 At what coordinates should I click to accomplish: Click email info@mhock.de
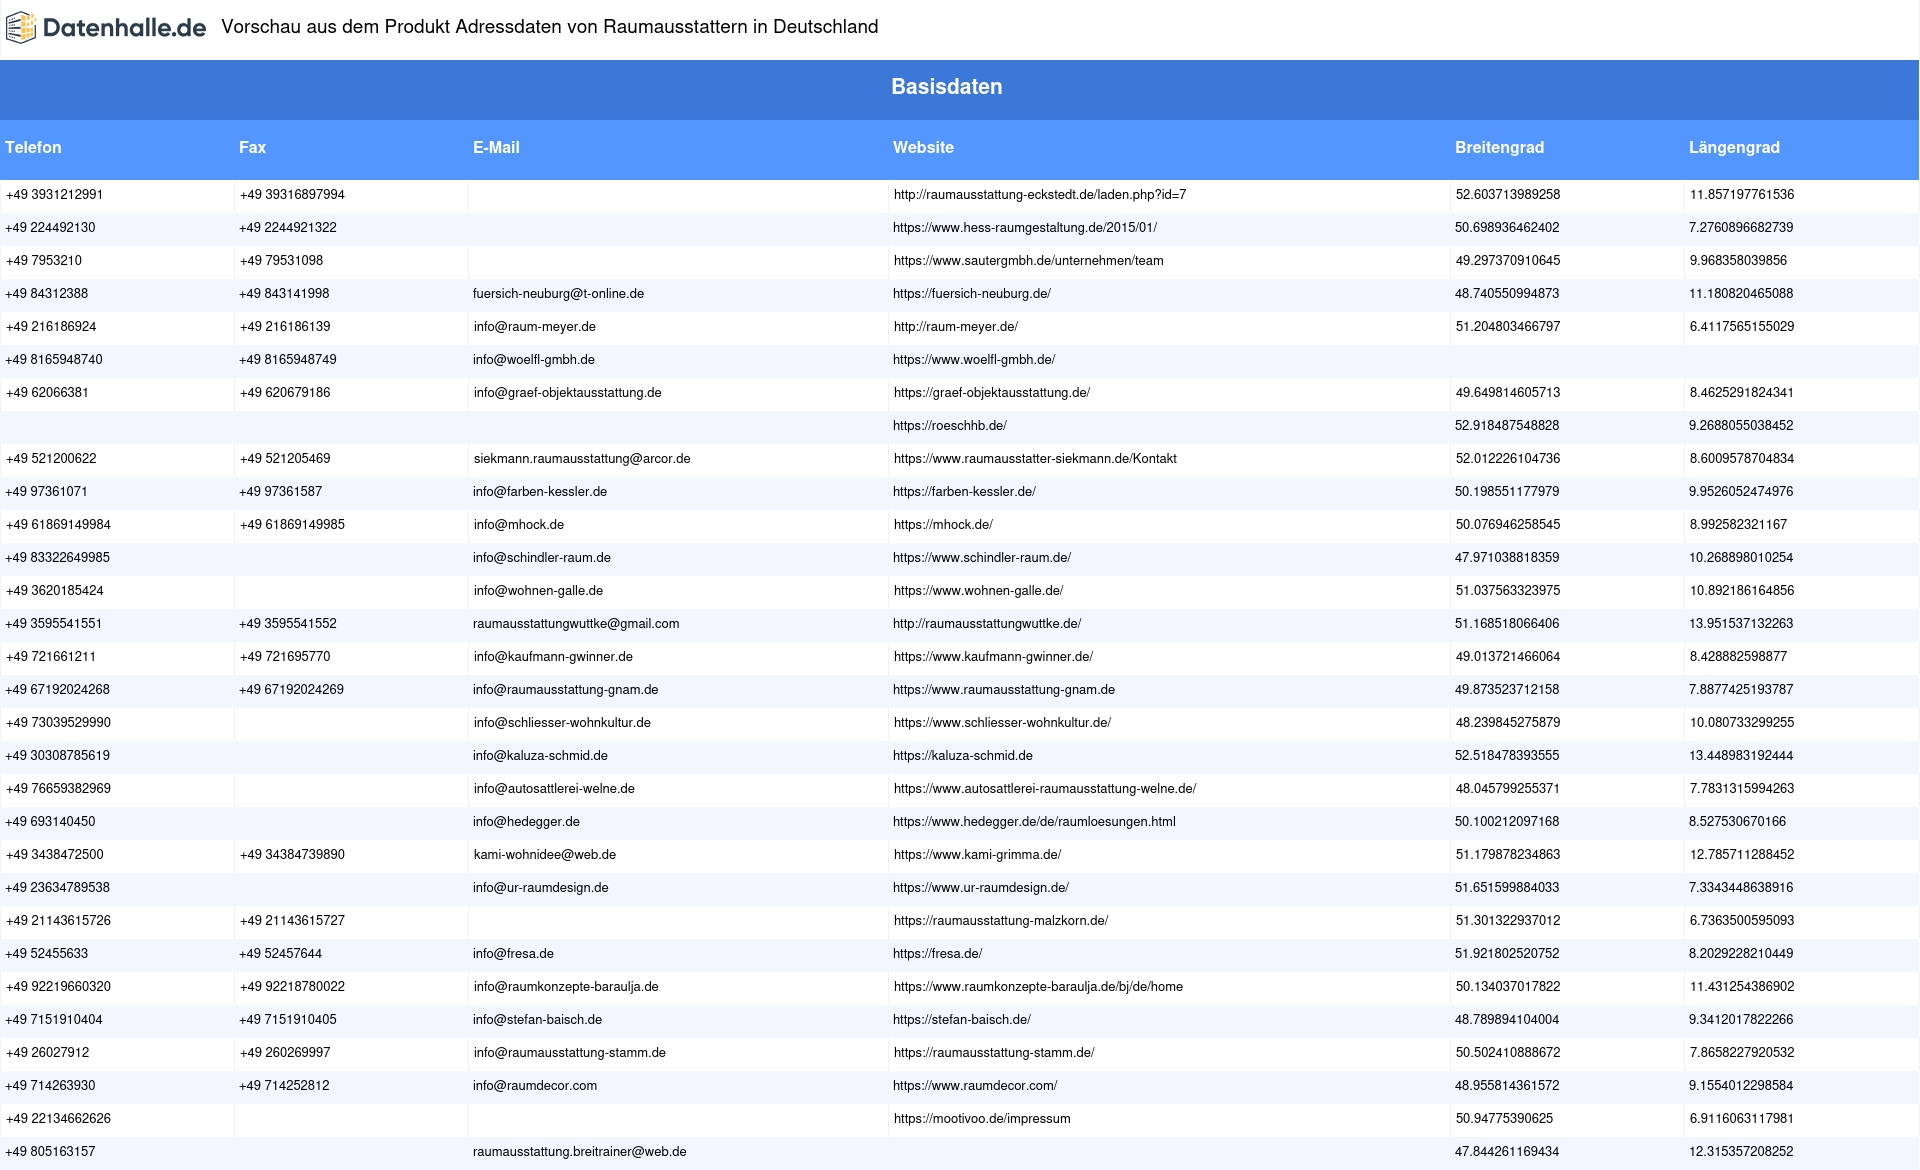point(519,525)
